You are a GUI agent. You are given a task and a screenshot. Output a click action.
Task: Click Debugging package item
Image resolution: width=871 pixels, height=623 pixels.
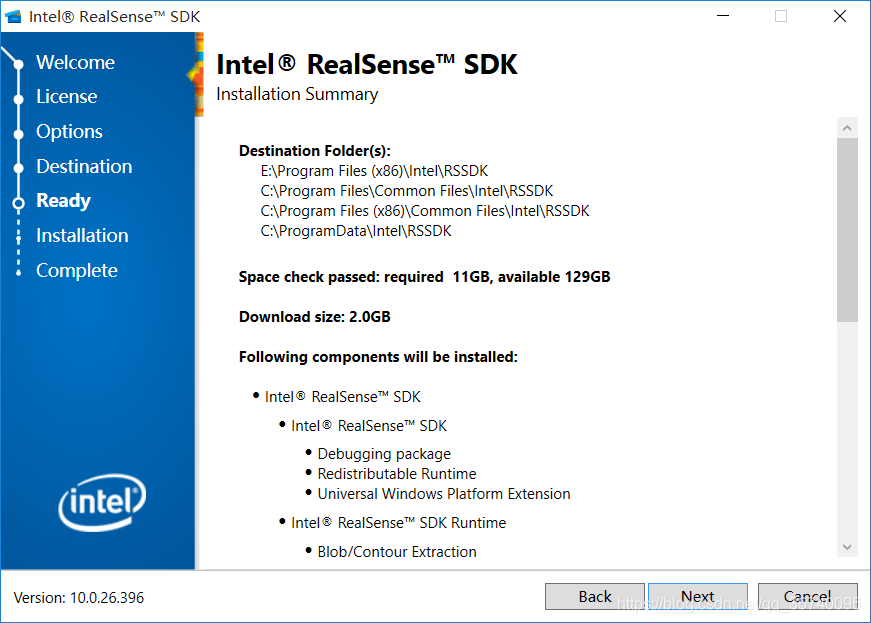[384, 454]
